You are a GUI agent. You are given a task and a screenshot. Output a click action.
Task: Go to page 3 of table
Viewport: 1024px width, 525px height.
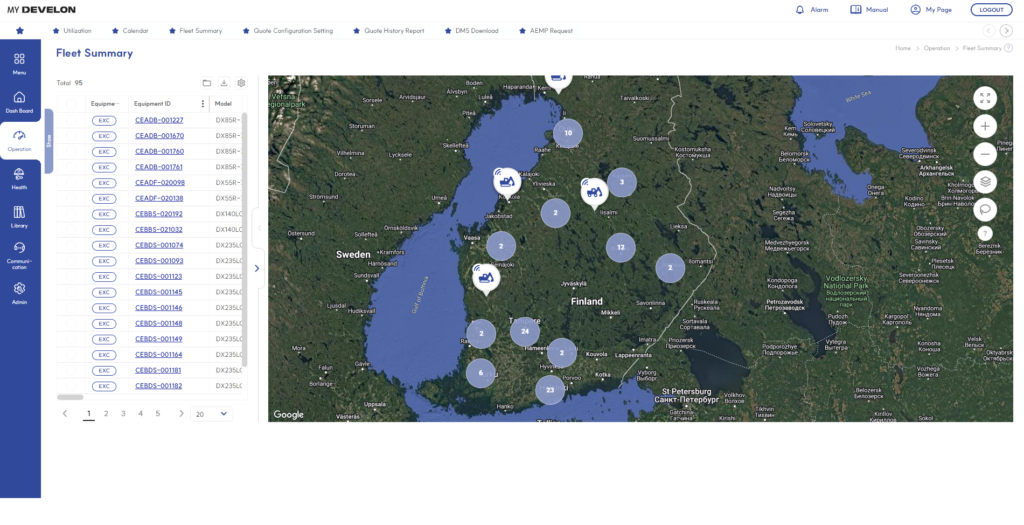pos(123,414)
